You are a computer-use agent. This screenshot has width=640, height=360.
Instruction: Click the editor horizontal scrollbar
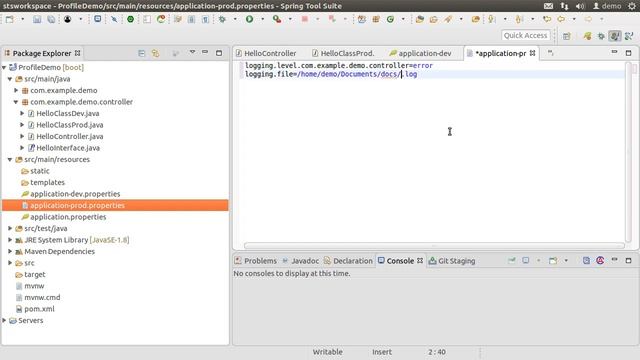click(434, 245)
